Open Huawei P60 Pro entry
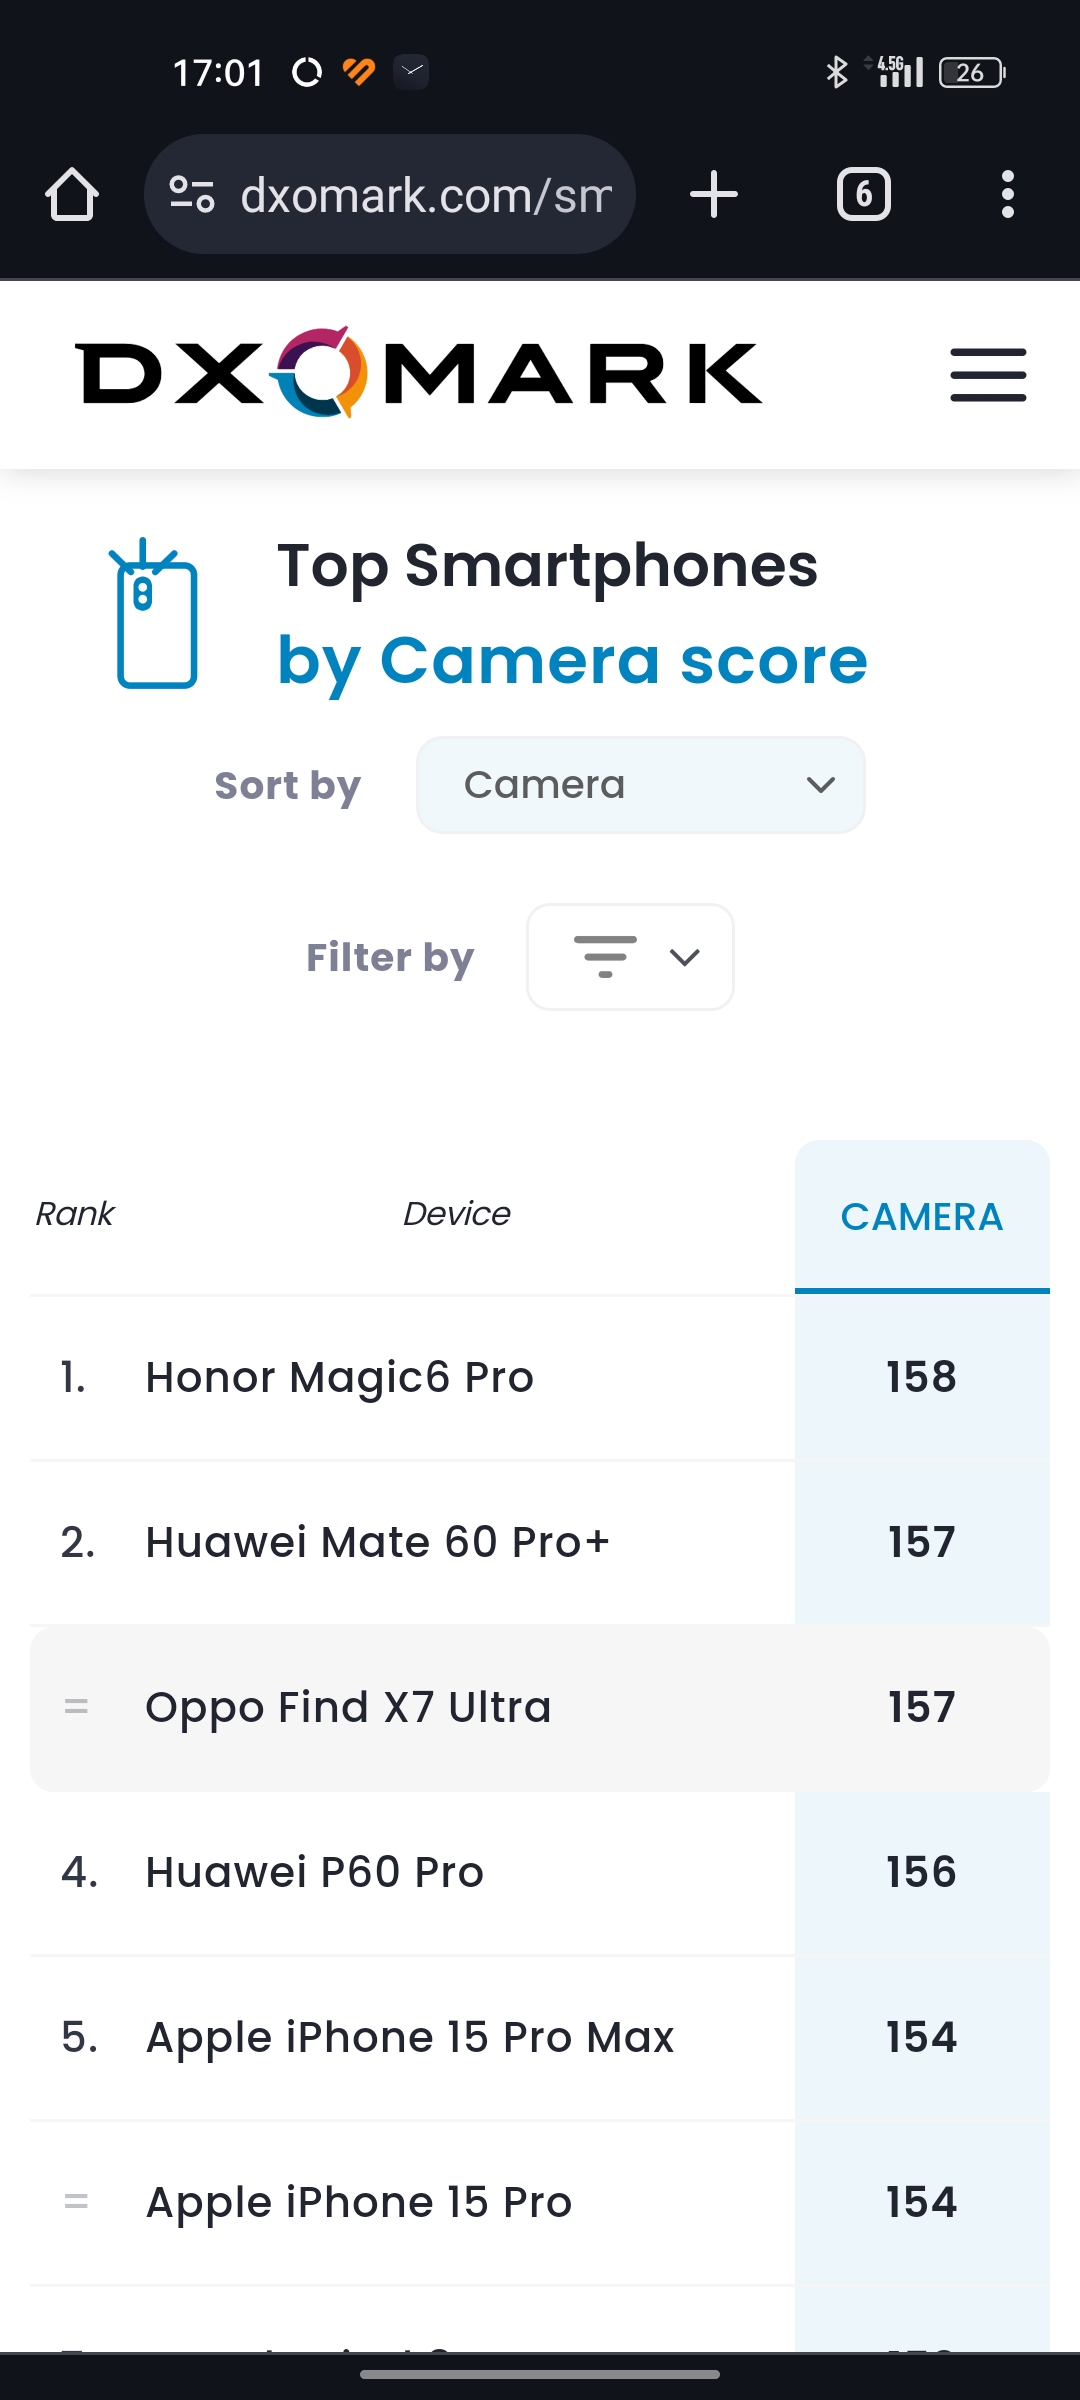The height and width of the screenshot is (2400, 1080). tap(315, 1872)
